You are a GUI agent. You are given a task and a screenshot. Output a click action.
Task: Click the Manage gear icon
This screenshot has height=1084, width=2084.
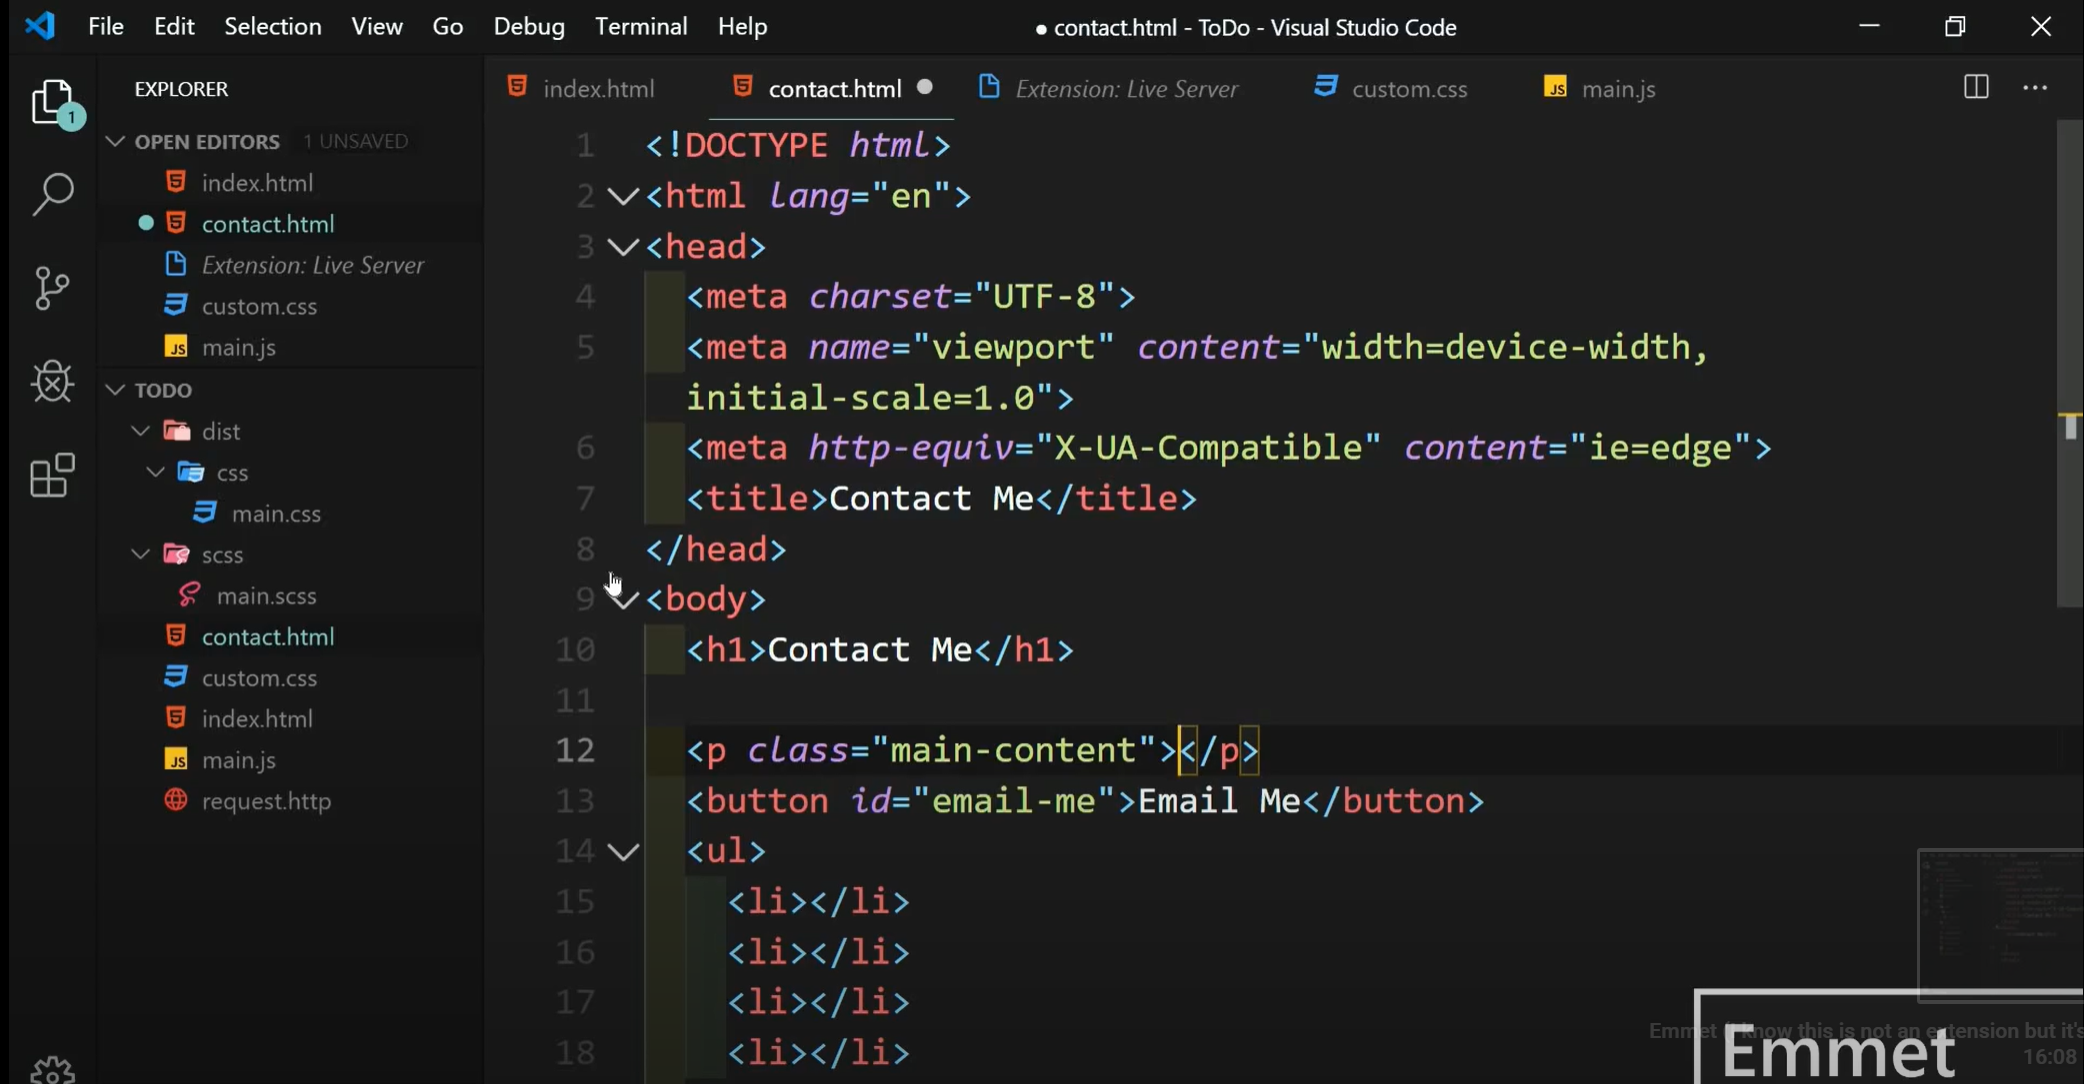click(52, 1069)
